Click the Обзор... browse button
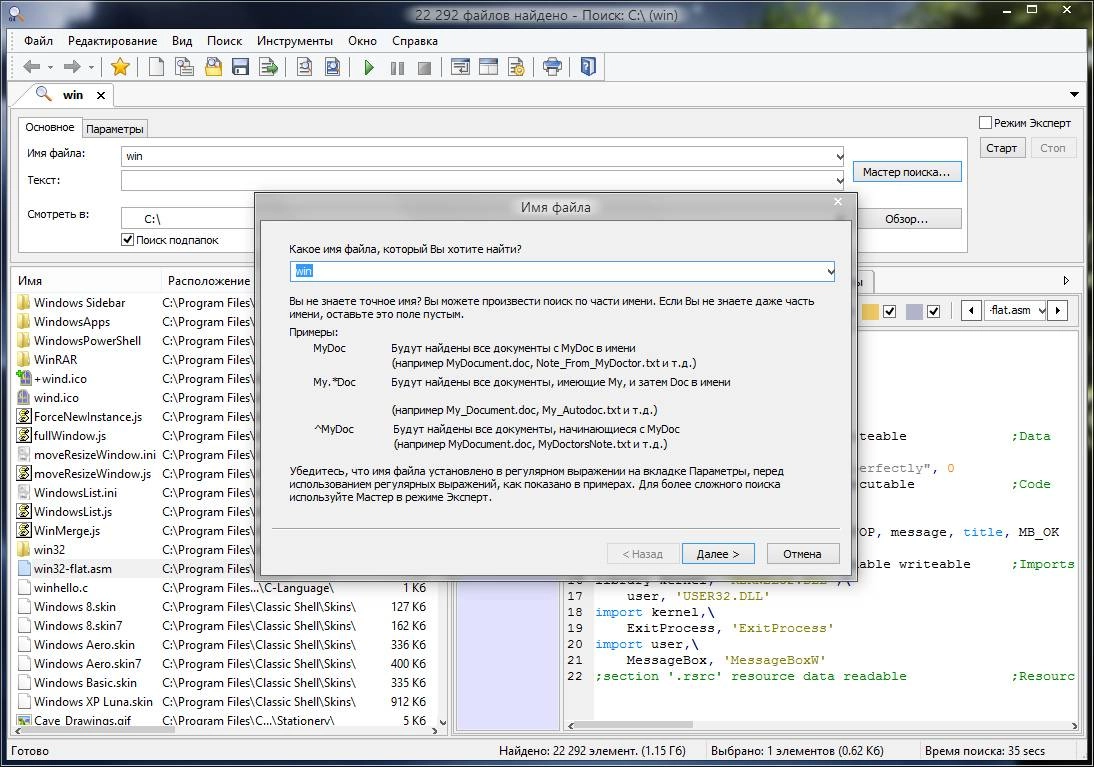The width and height of the screenshot is (1094, 767). coord(906,219)
